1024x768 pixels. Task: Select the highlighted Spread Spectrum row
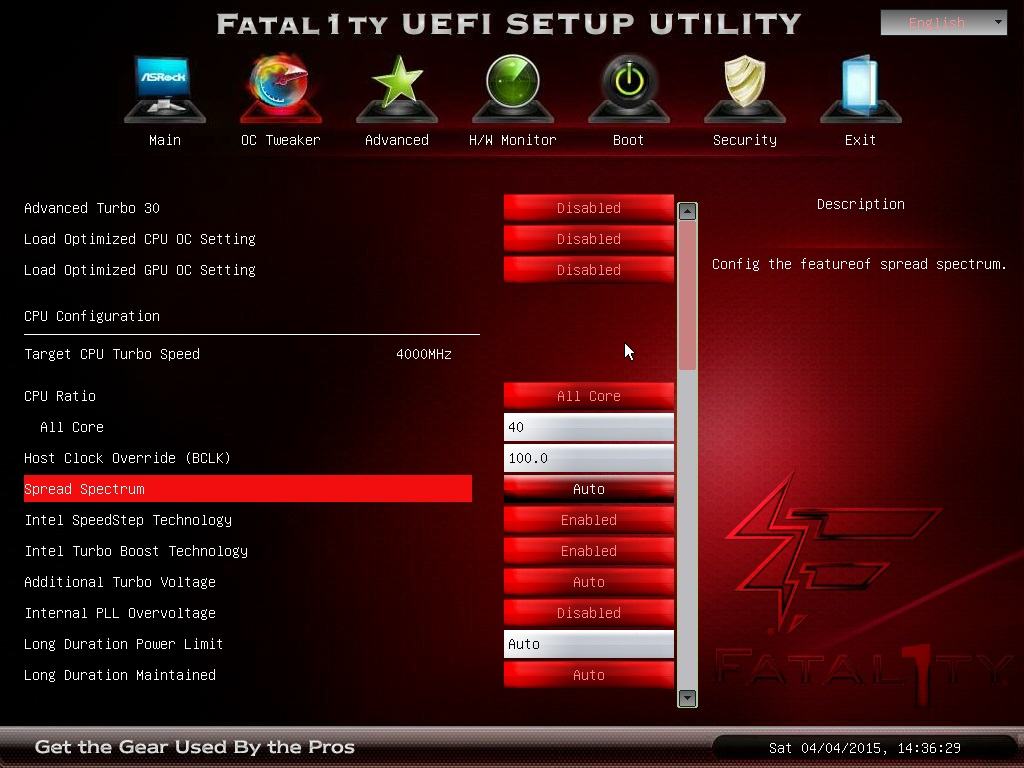248,489
